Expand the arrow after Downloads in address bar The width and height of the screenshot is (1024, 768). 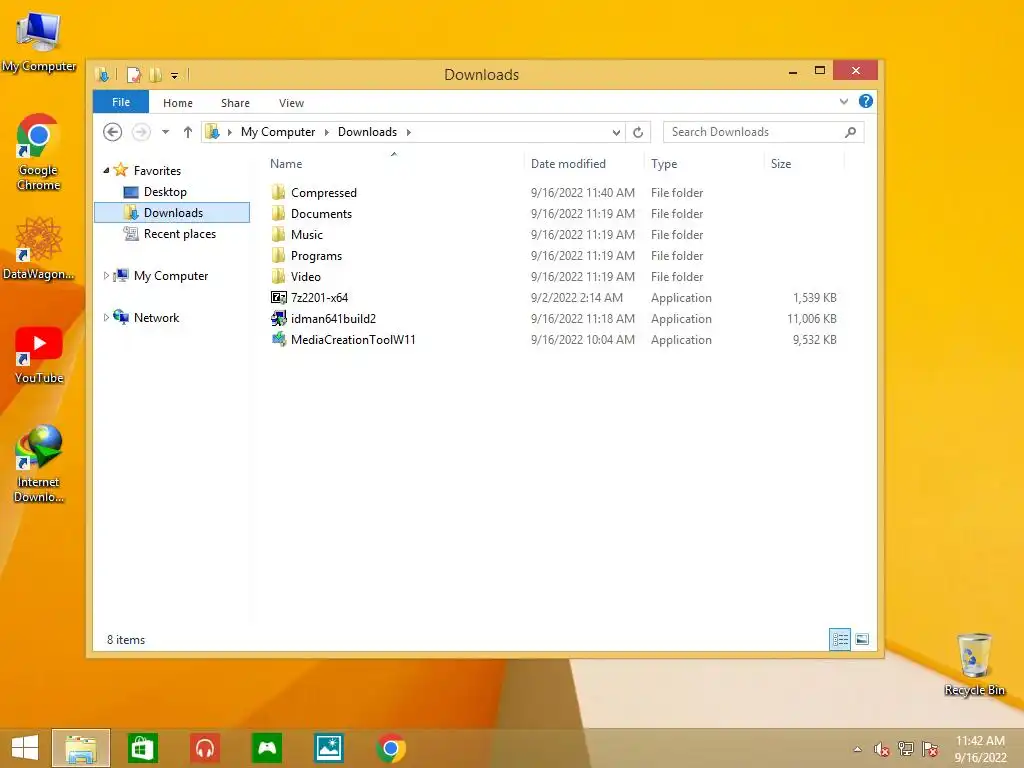(409, 132)
